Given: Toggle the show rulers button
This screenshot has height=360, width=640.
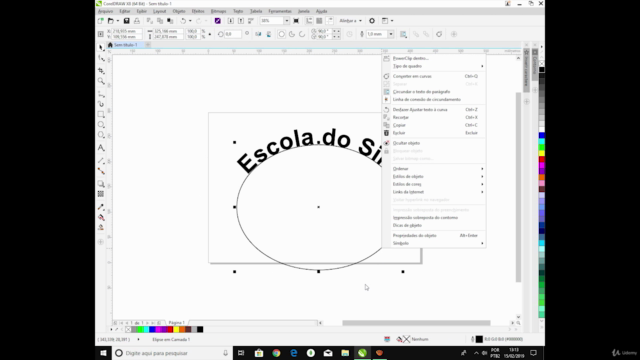Looking at the screenshot, I should tap(309, 21).
